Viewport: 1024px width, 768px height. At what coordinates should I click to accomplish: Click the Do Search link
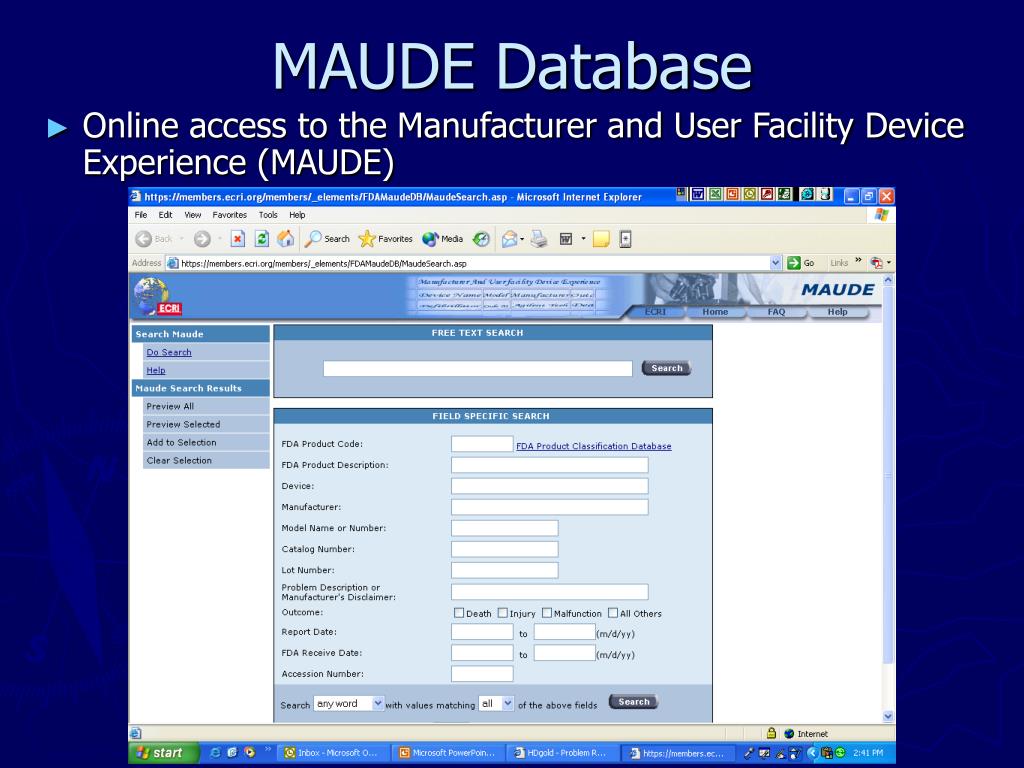coord(169,352)
